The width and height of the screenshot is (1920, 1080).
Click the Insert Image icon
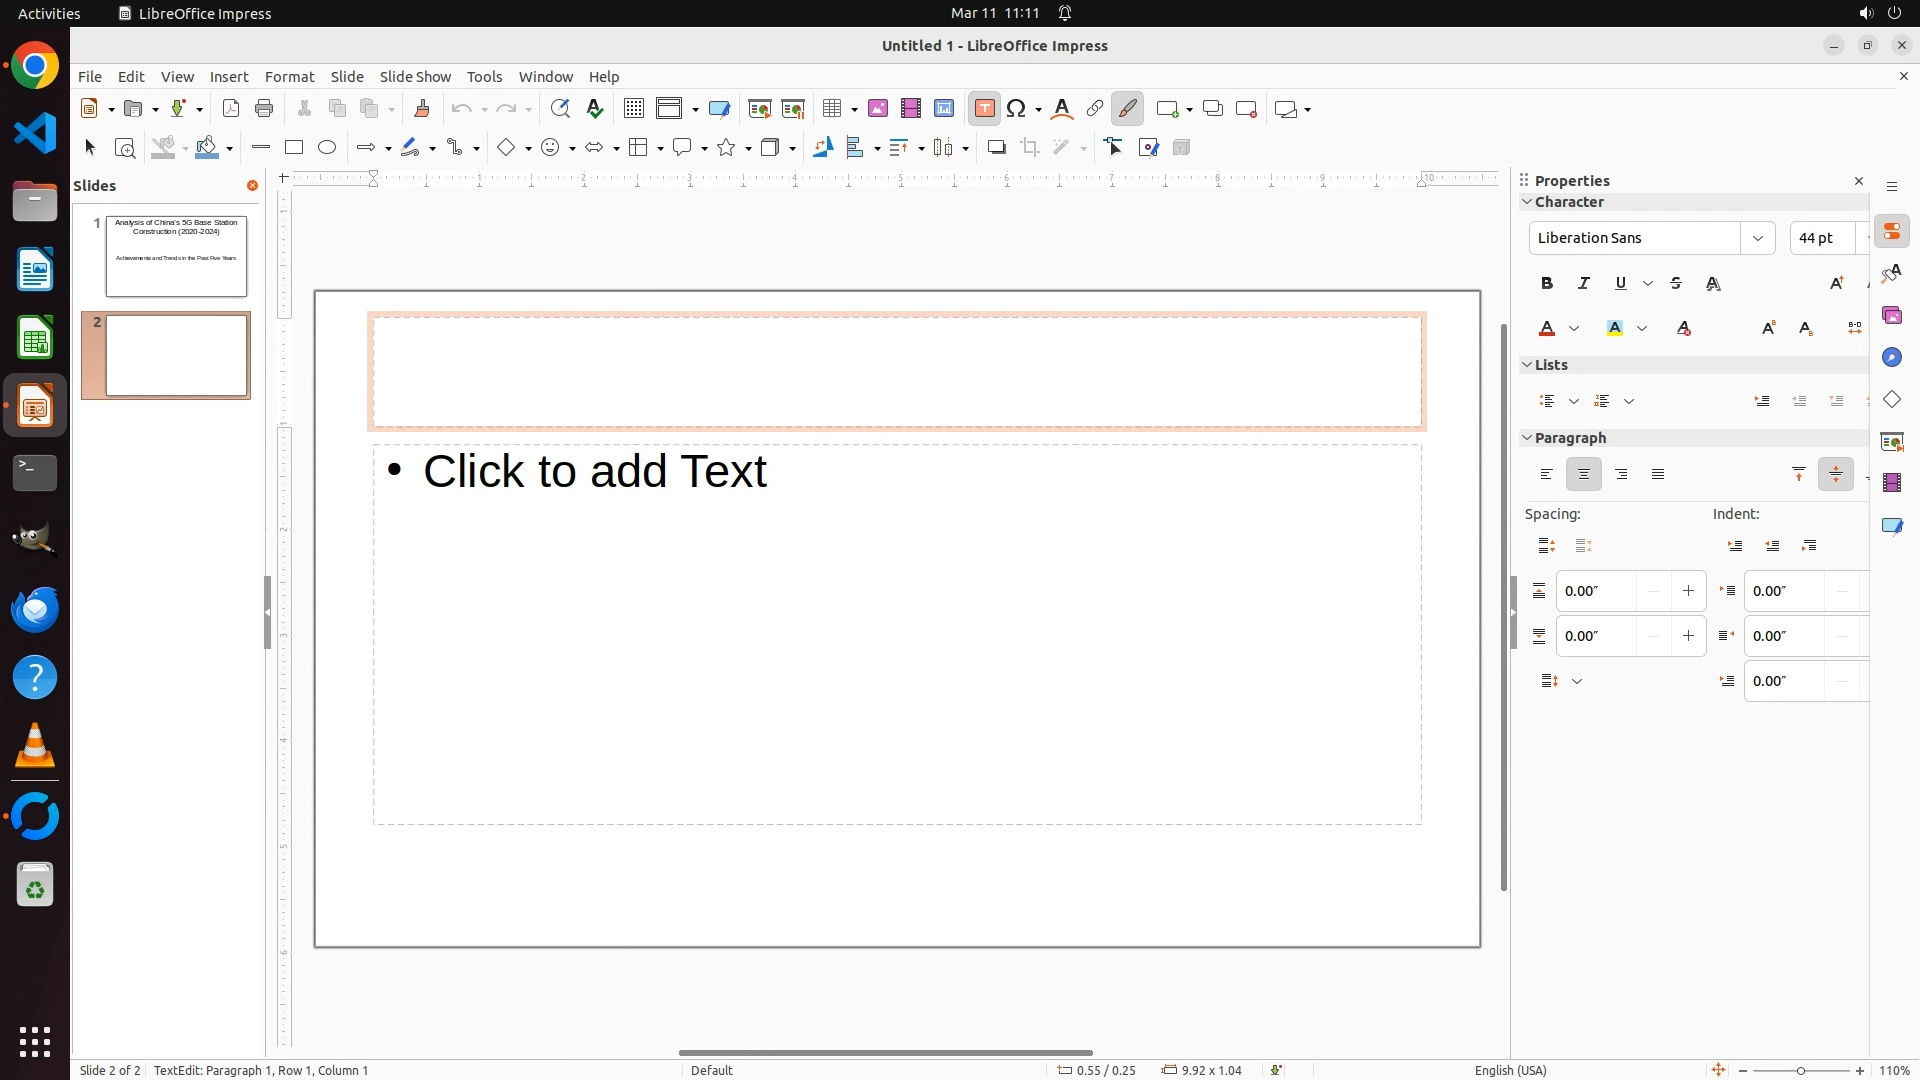click(878, 109)
